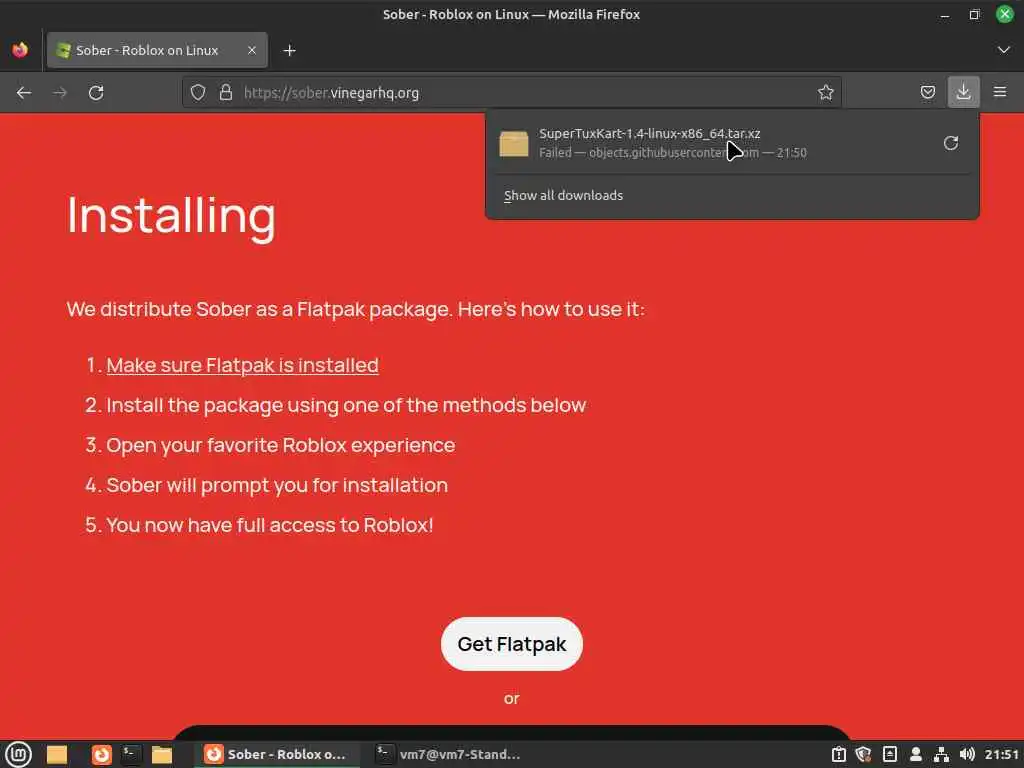Viewport: 1024px width, 768px height.
Task: Follow the Make sure Flatpak is installed link
Action: tap(242, 365)
